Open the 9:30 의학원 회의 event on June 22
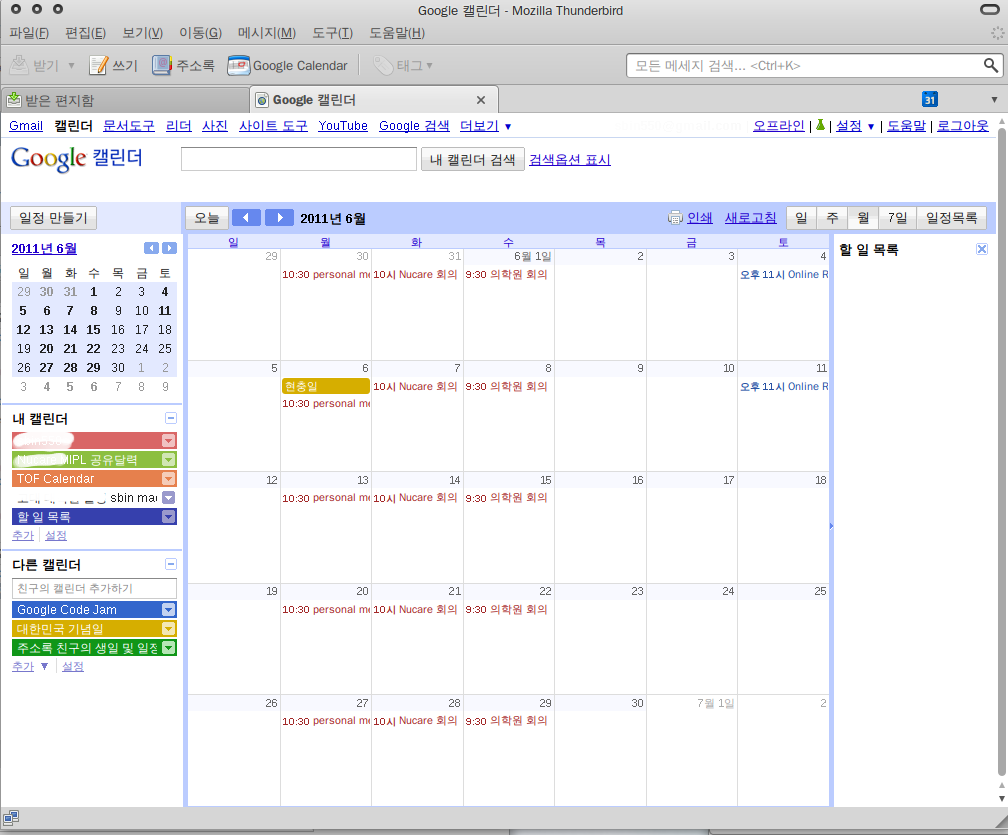 pos(507,609)
